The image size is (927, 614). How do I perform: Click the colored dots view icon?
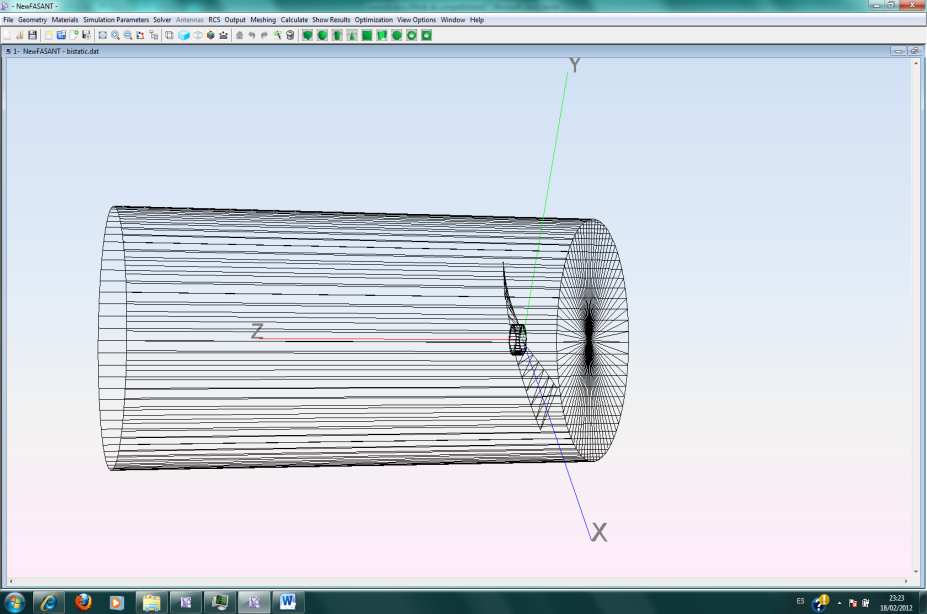tap(140, 35)
